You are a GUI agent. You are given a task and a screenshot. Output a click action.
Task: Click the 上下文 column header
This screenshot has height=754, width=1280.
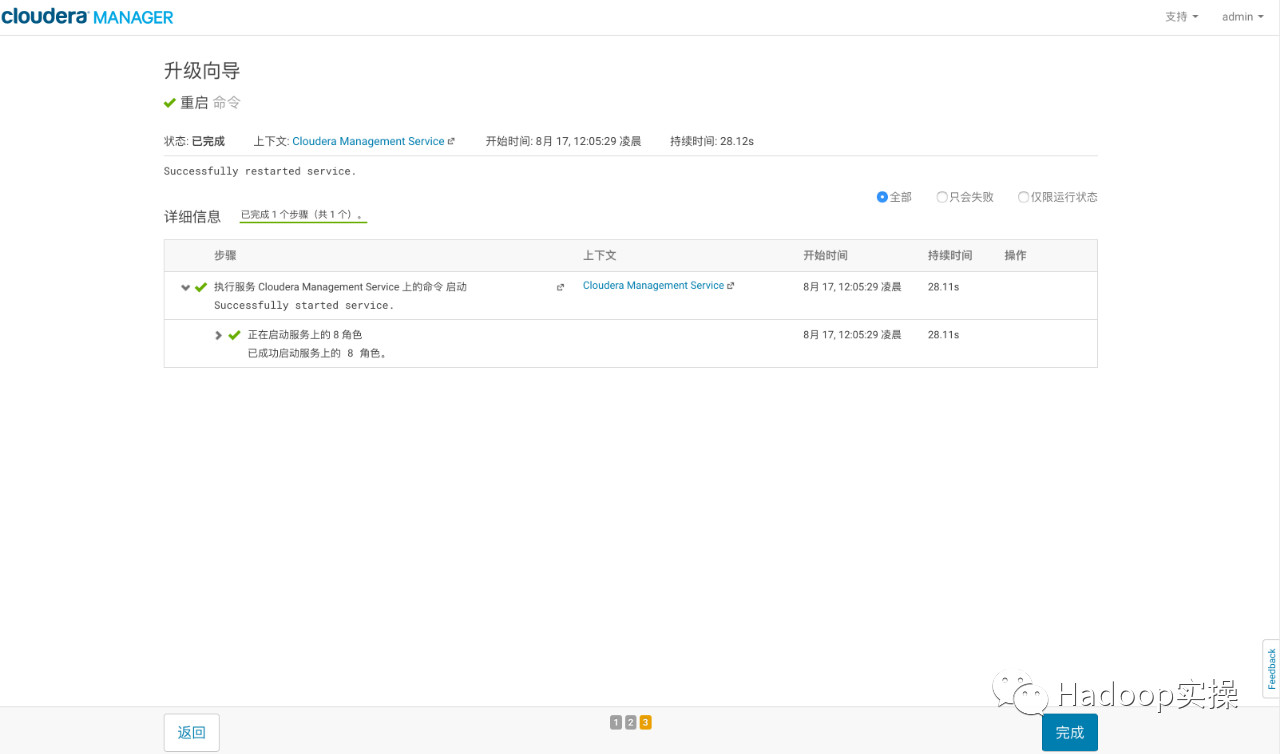(600, 255)
